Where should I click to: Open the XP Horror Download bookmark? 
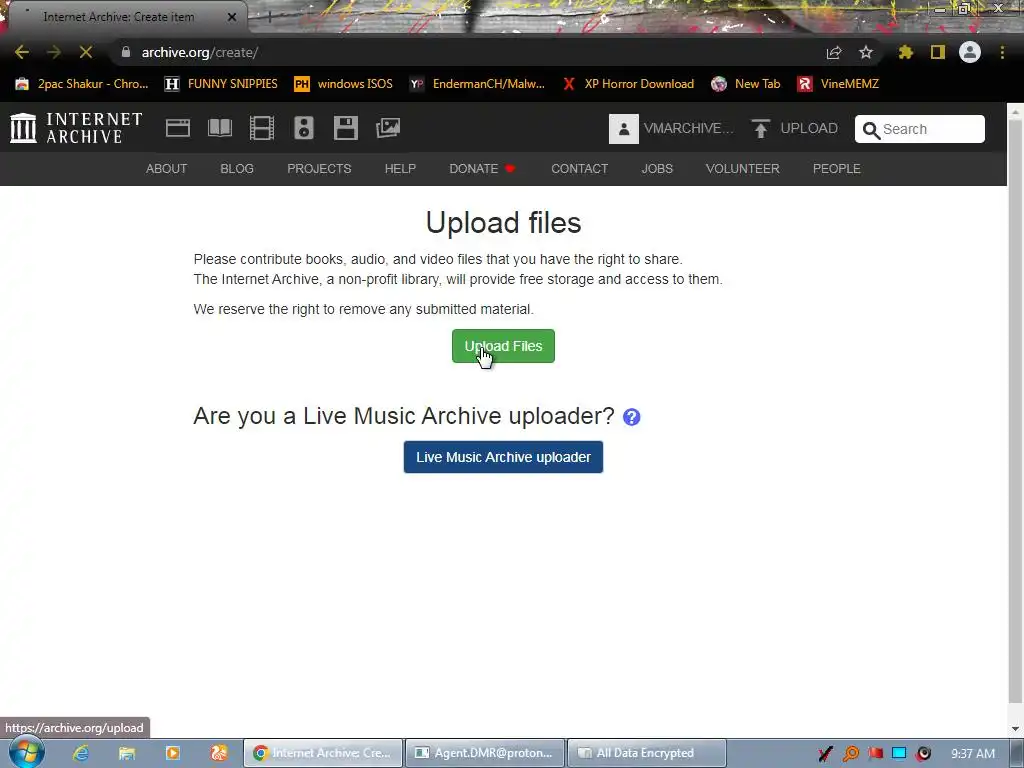pyautogui.click(x=628, y=84)
